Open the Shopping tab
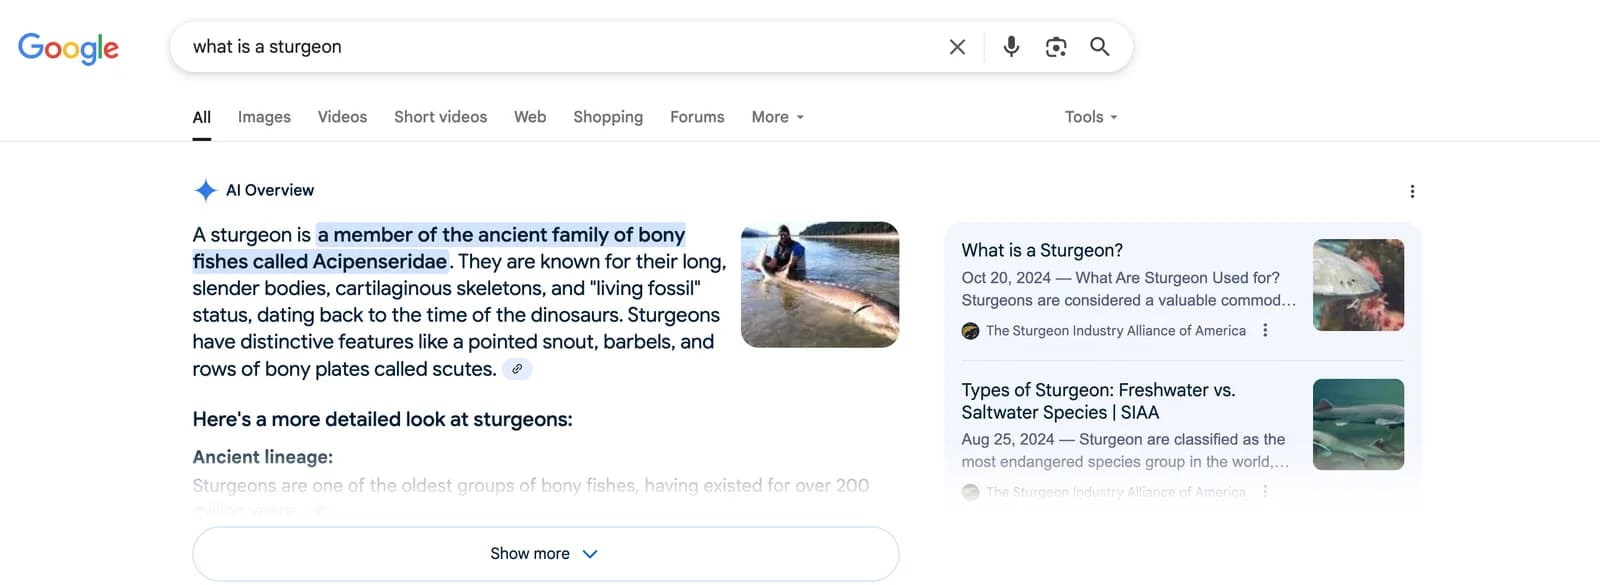This screenshot has width=1600, height=585. pos(608,117)
